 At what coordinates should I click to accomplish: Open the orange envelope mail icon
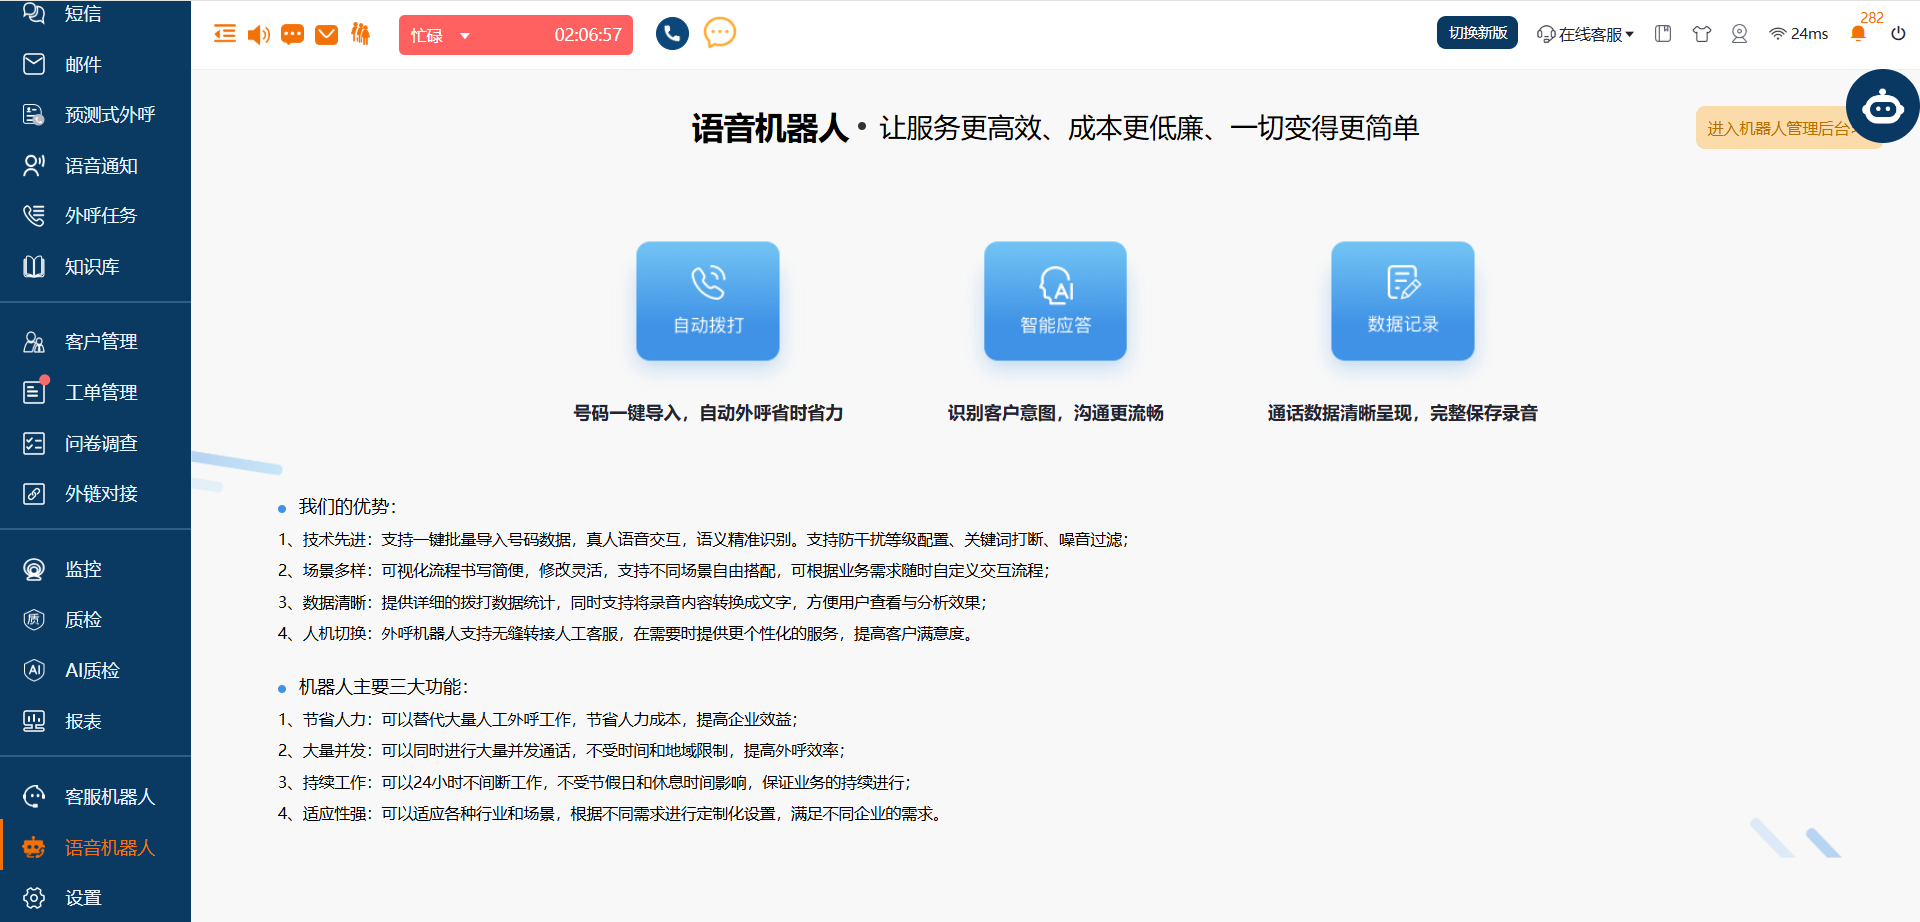click(x=326, y=35)
